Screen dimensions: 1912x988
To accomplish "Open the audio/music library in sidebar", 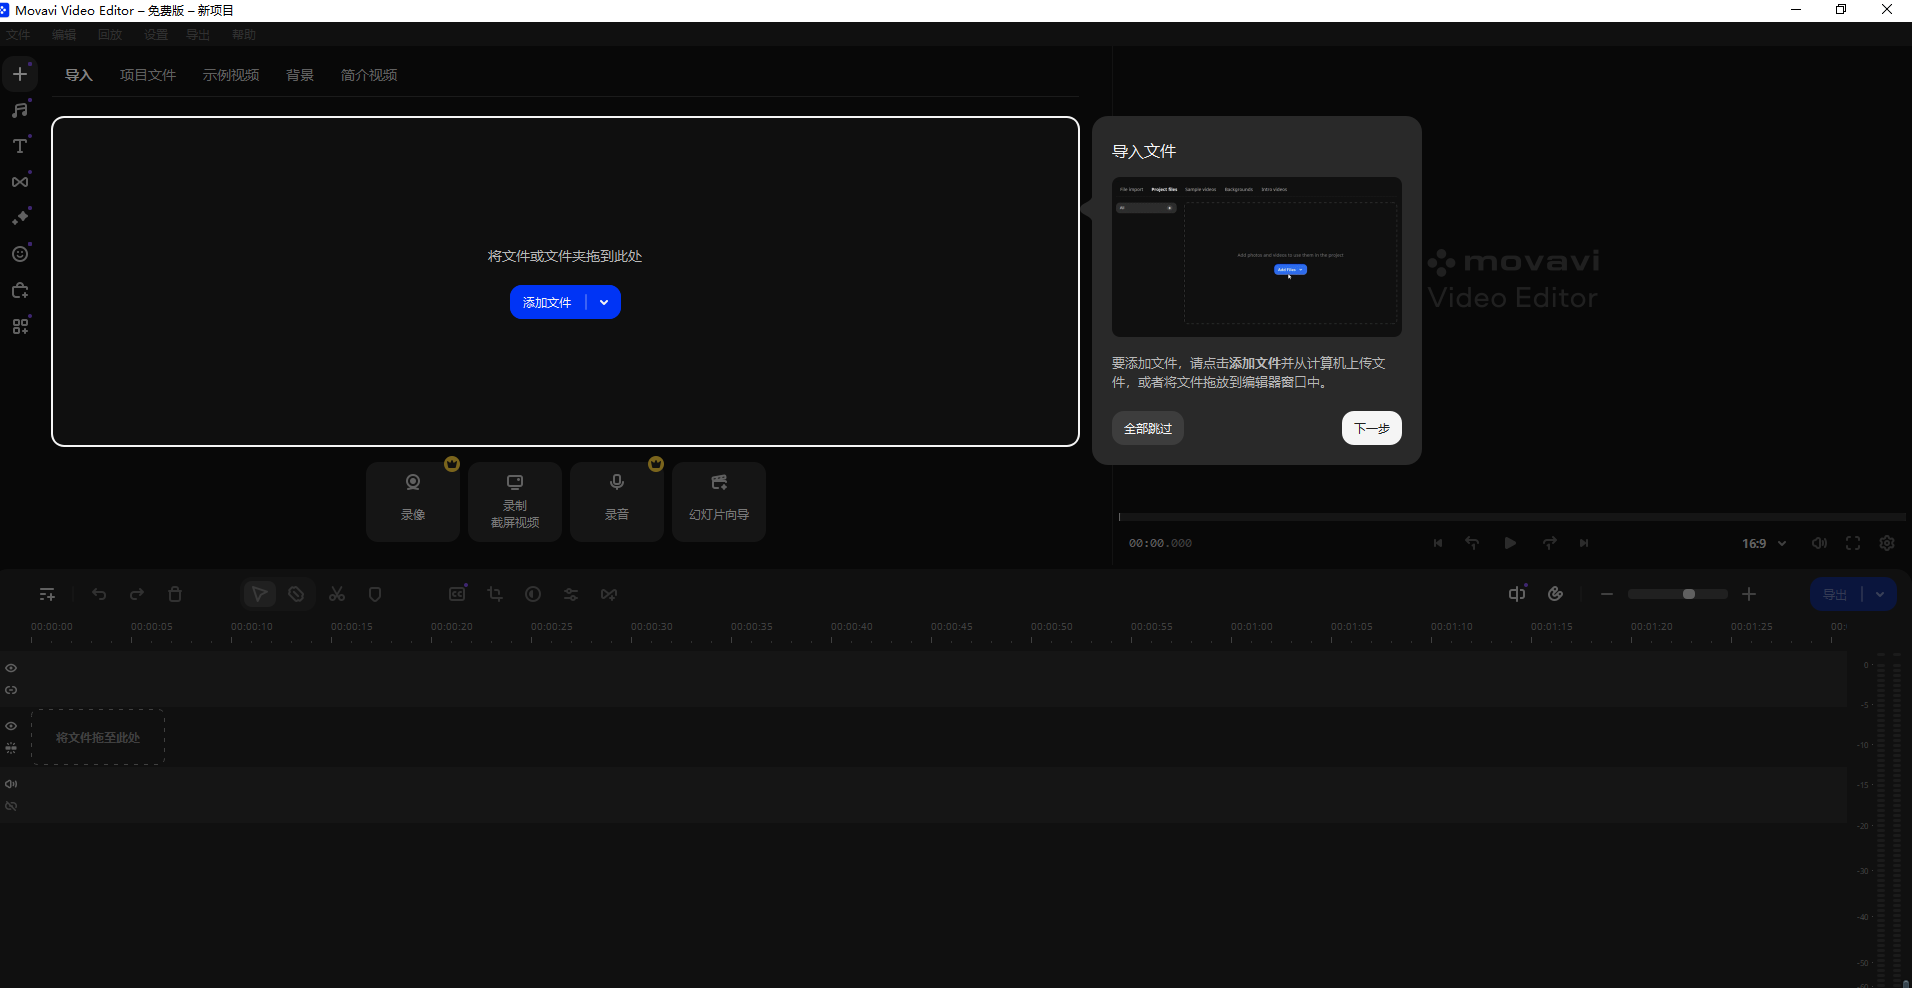I will 20,110.
